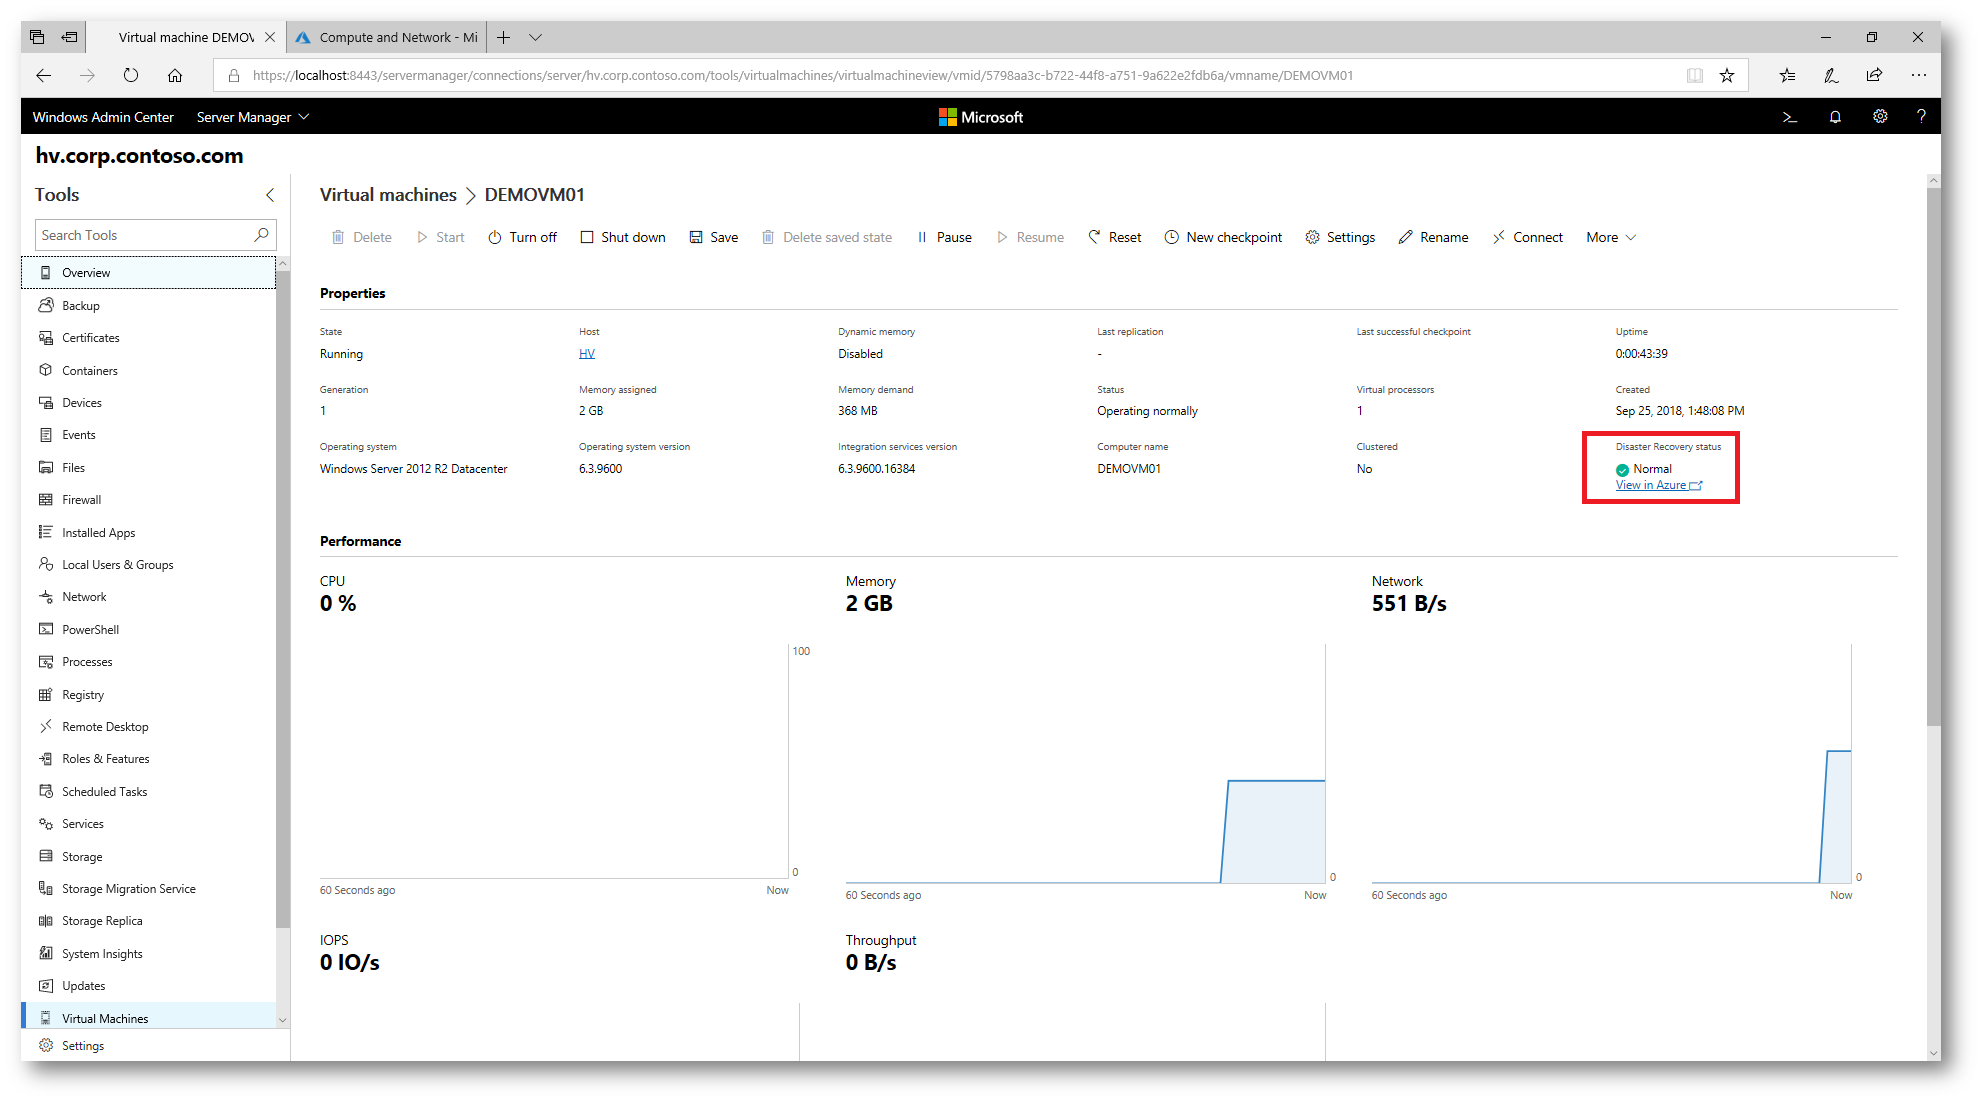Image resolution: width=1983 pixels, height=1103 pixels.
Task: Share this page icon in browser
Action: click(1874, 75)
